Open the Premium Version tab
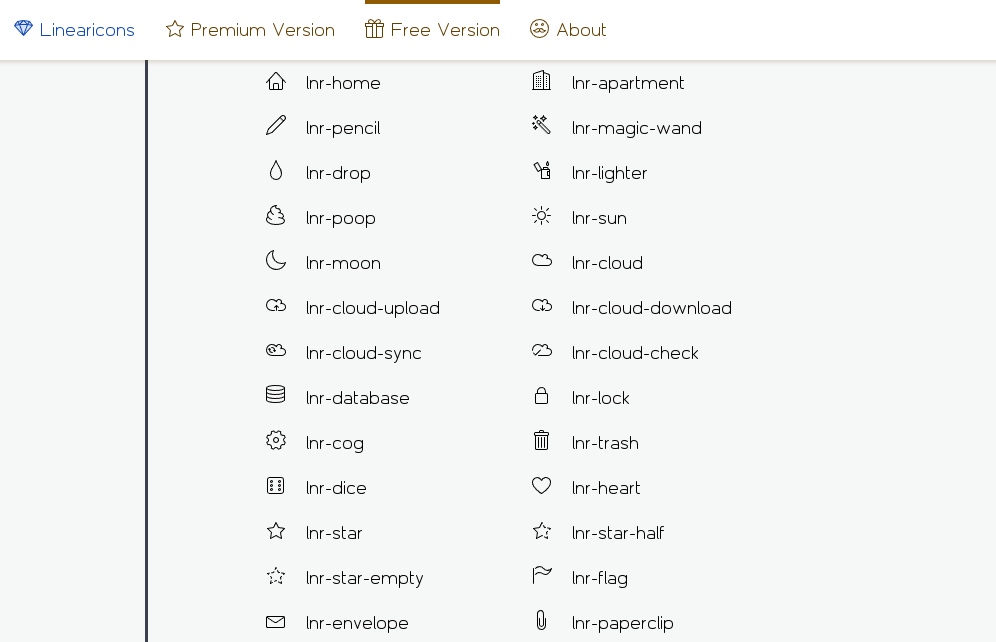Viewport: 996px width, 642px height. (250, 30)
